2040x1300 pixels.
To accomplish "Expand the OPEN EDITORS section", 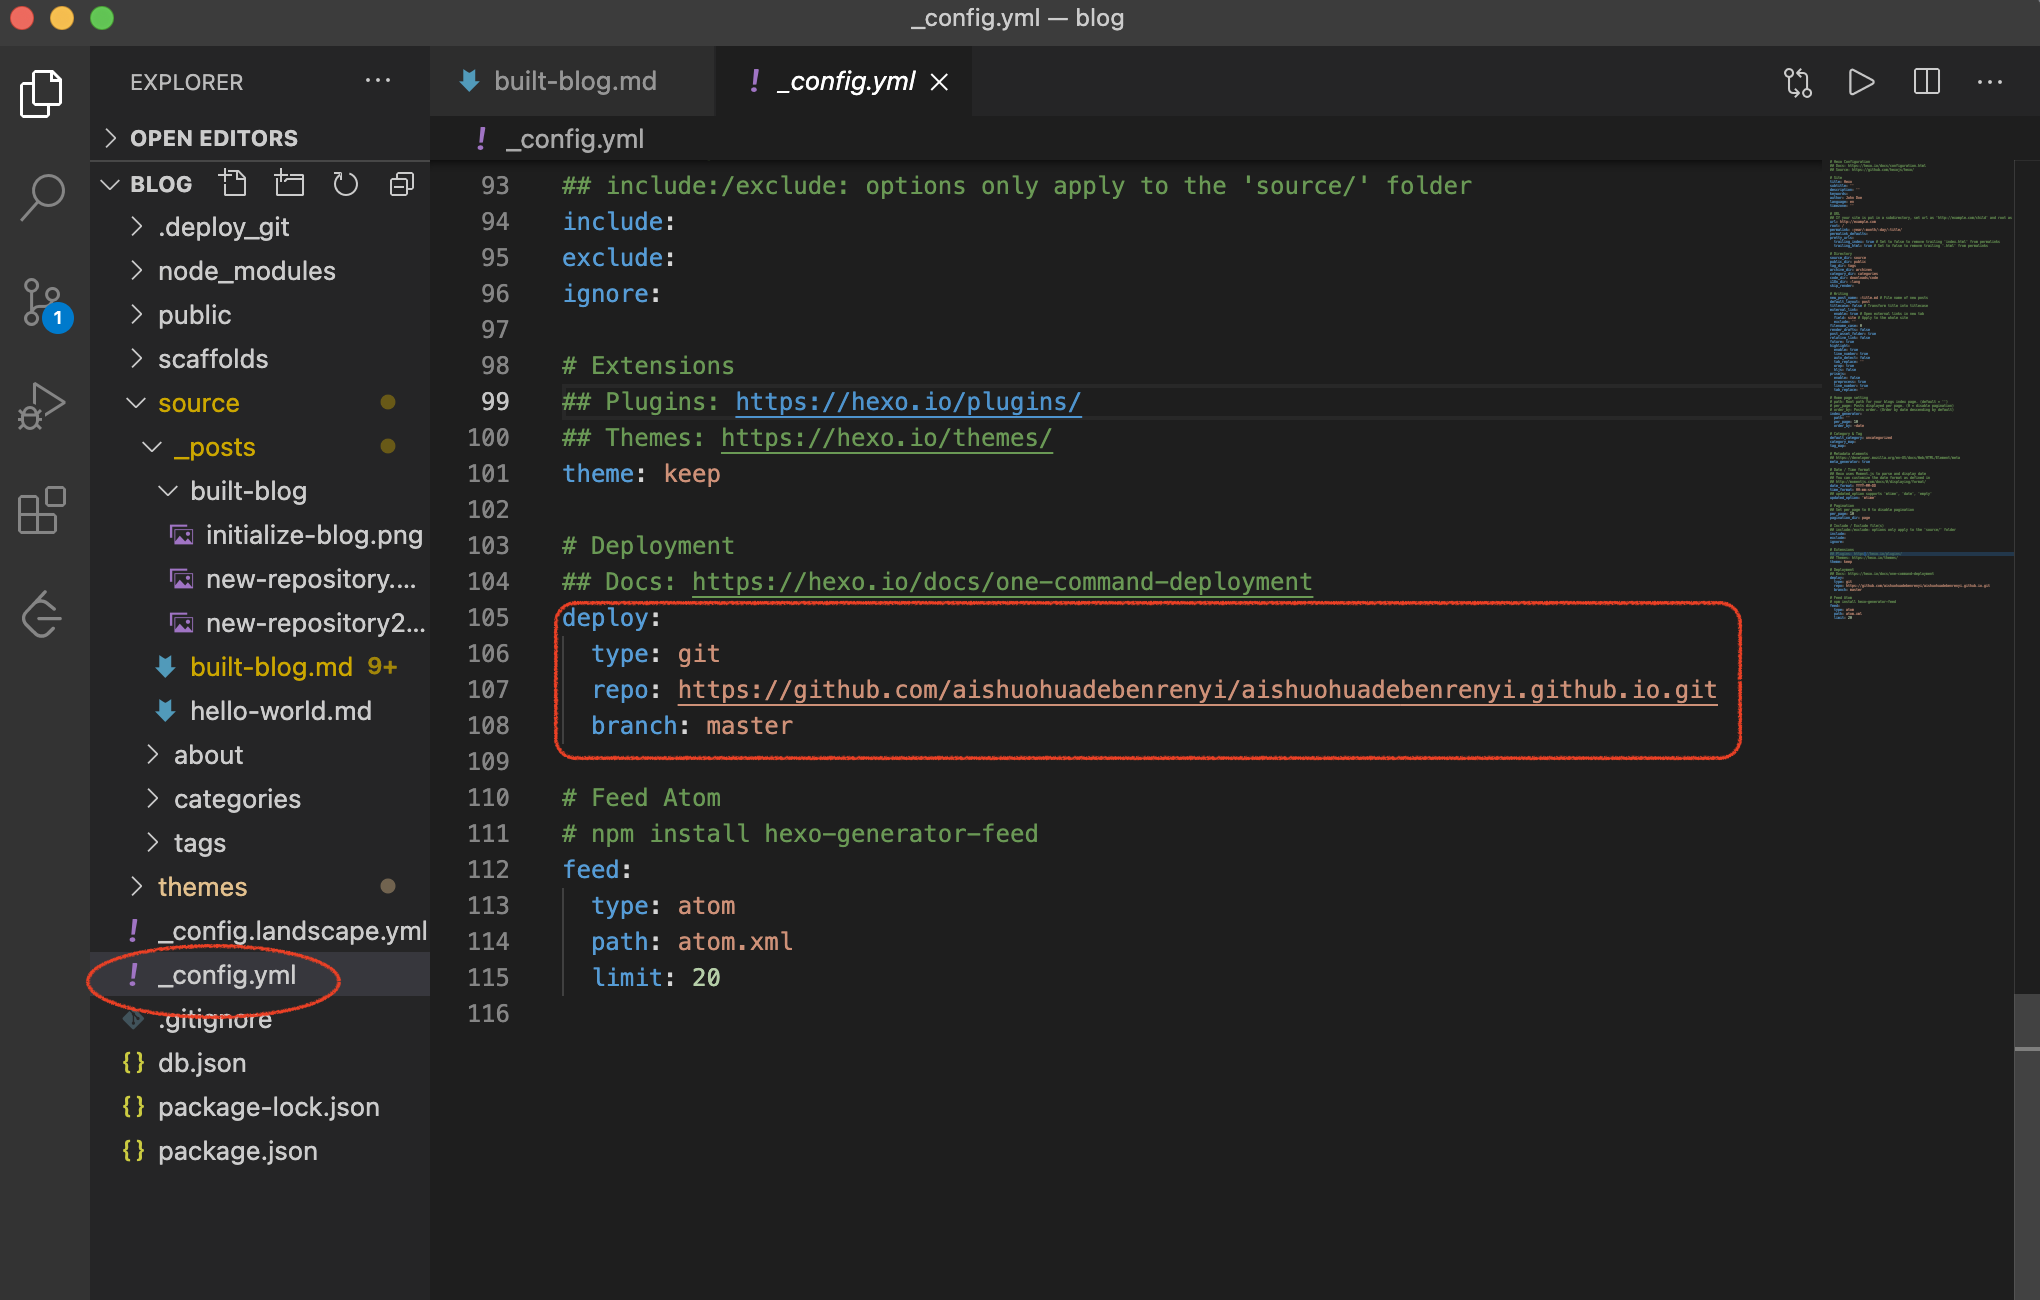I will point(213,138).
